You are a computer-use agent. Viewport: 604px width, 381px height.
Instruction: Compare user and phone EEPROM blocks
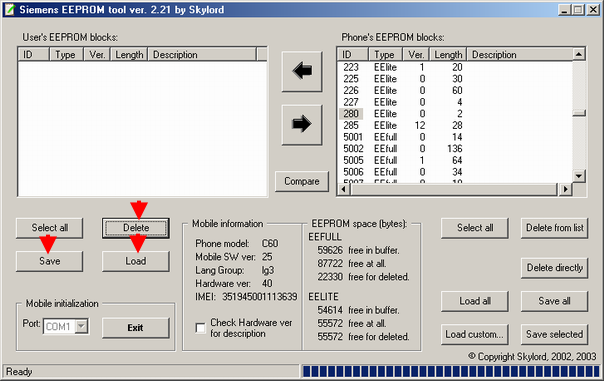(x=302, y=181)
